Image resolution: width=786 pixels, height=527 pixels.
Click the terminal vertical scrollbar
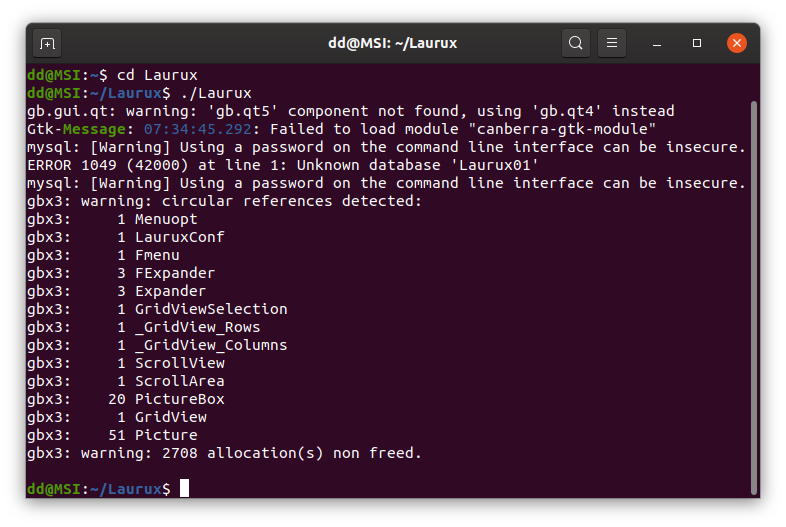753,298
